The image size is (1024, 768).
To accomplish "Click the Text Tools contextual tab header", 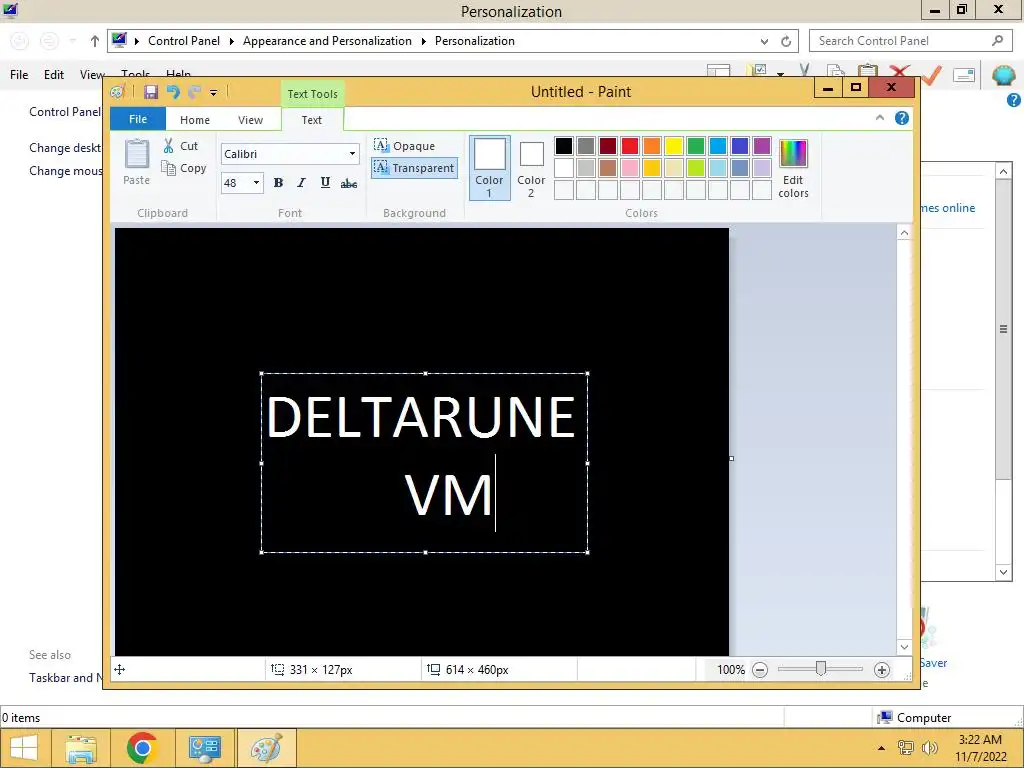I will click(312, 94).
